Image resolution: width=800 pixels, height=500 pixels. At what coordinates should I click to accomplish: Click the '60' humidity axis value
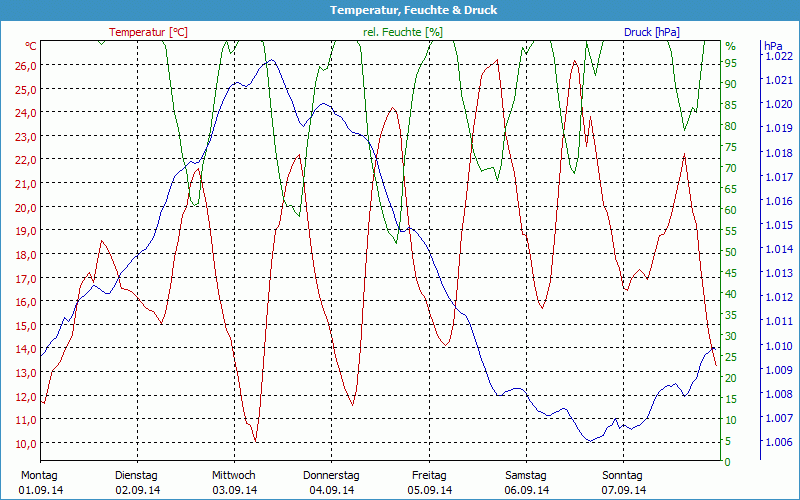(731, 210)
